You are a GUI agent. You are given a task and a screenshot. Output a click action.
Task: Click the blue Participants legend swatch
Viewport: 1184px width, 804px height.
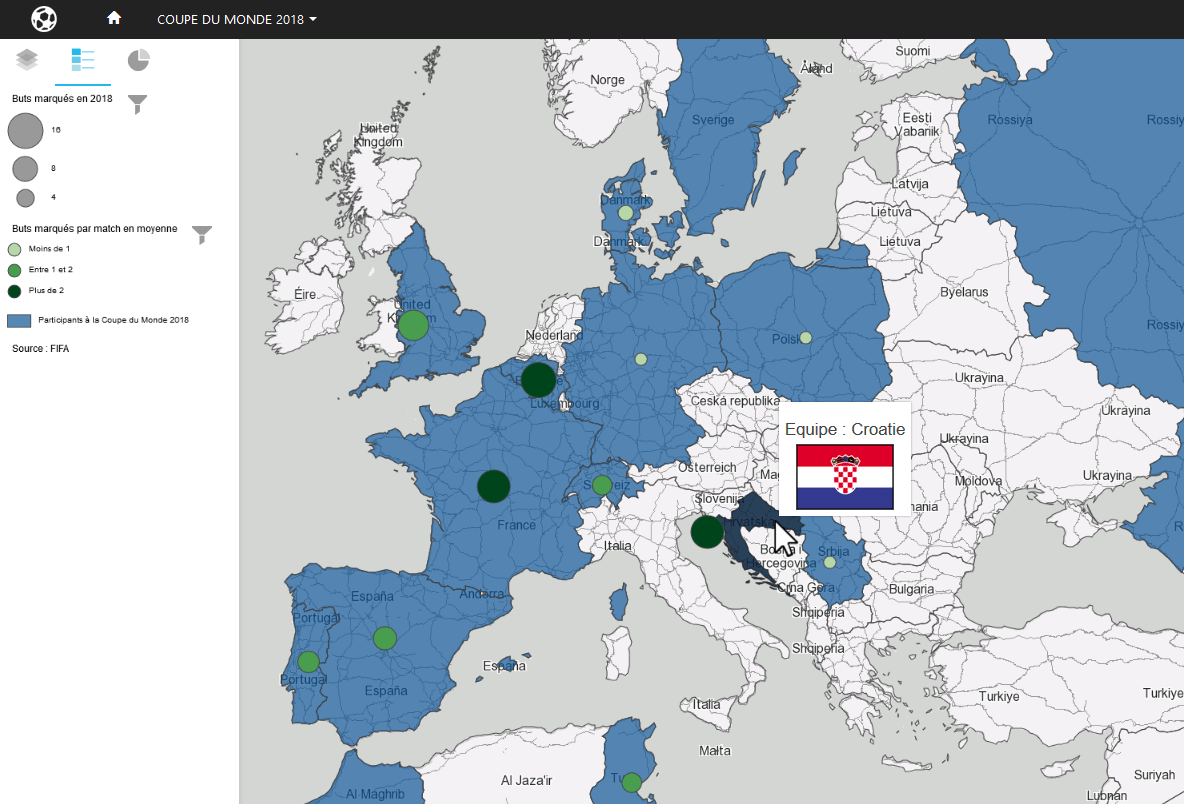pos(20,321)
